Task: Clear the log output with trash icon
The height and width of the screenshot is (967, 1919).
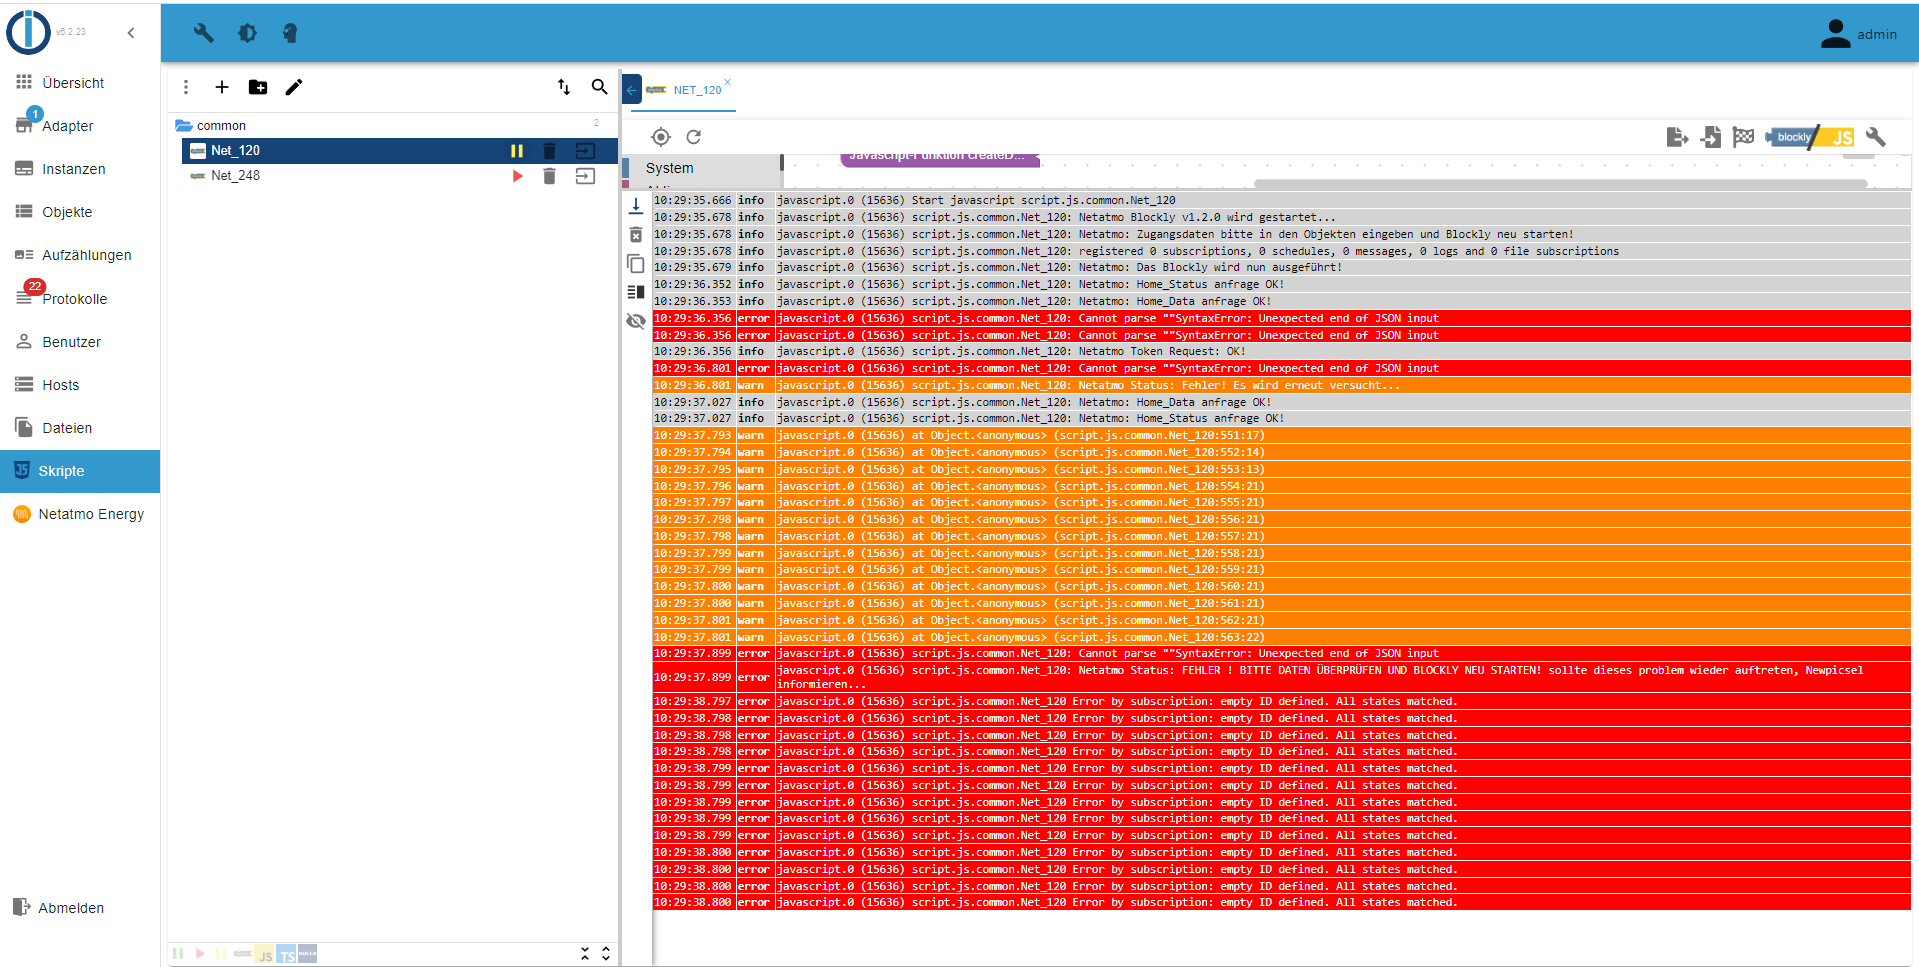Action: coord(636,235)
